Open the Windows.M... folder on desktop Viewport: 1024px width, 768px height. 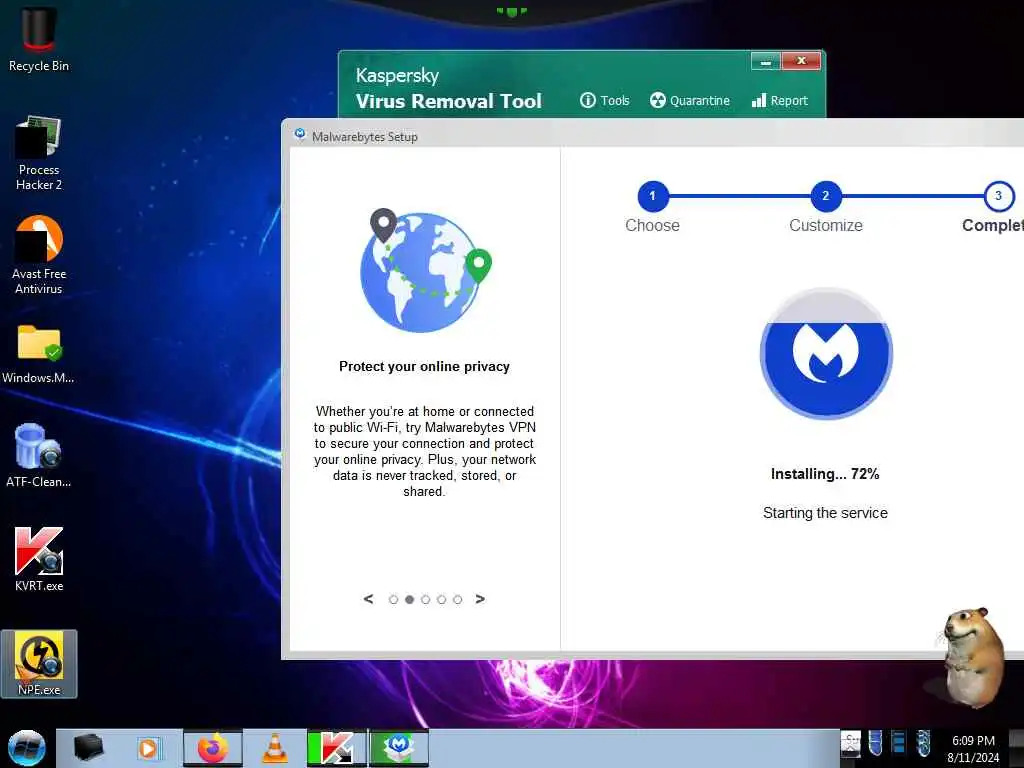coord(39,353)
